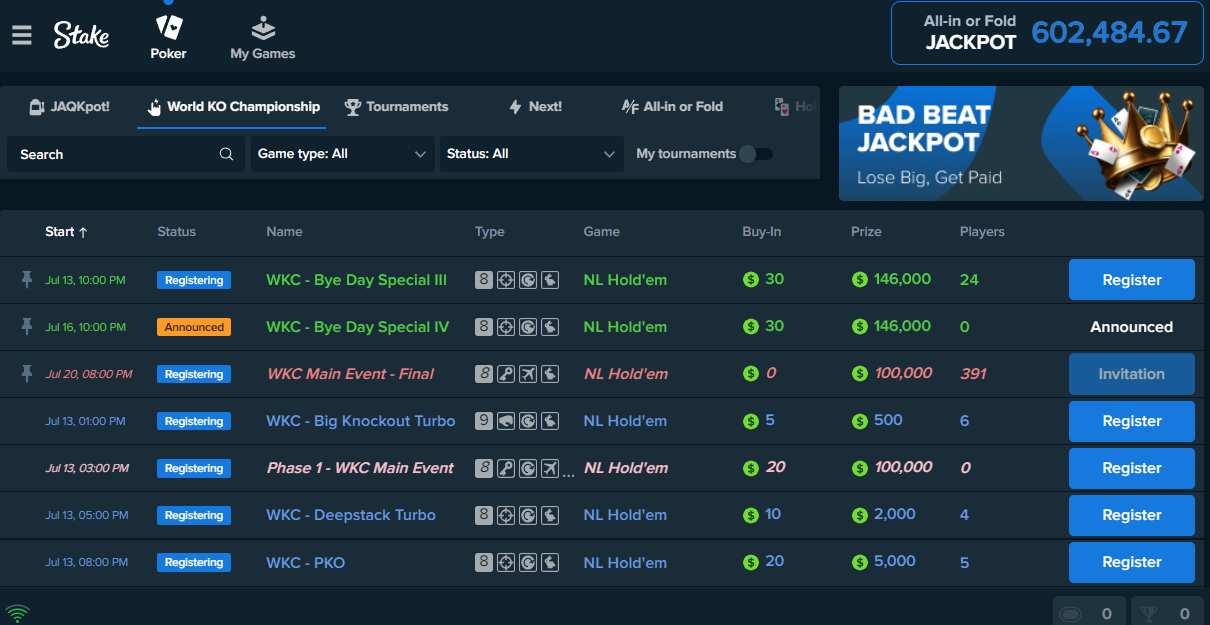Click the 5,000 prize in WKC - PKO row

coord(883,562)
